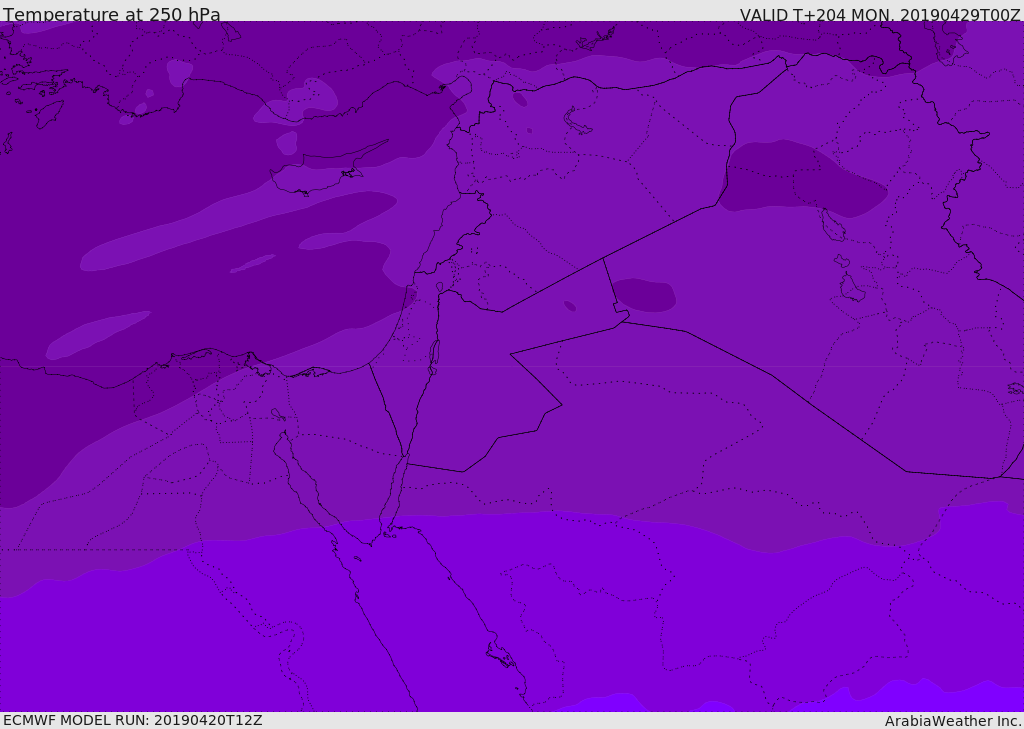Click the island cluster in the southern Red Sea

[x=500, y=656]
